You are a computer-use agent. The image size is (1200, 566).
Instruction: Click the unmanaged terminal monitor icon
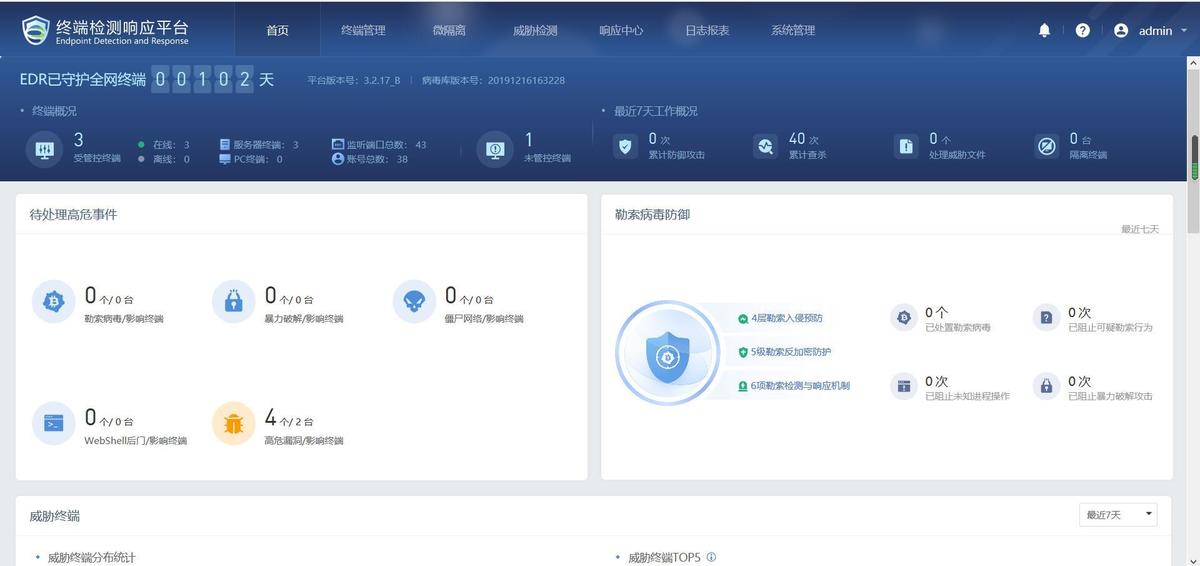495,148
